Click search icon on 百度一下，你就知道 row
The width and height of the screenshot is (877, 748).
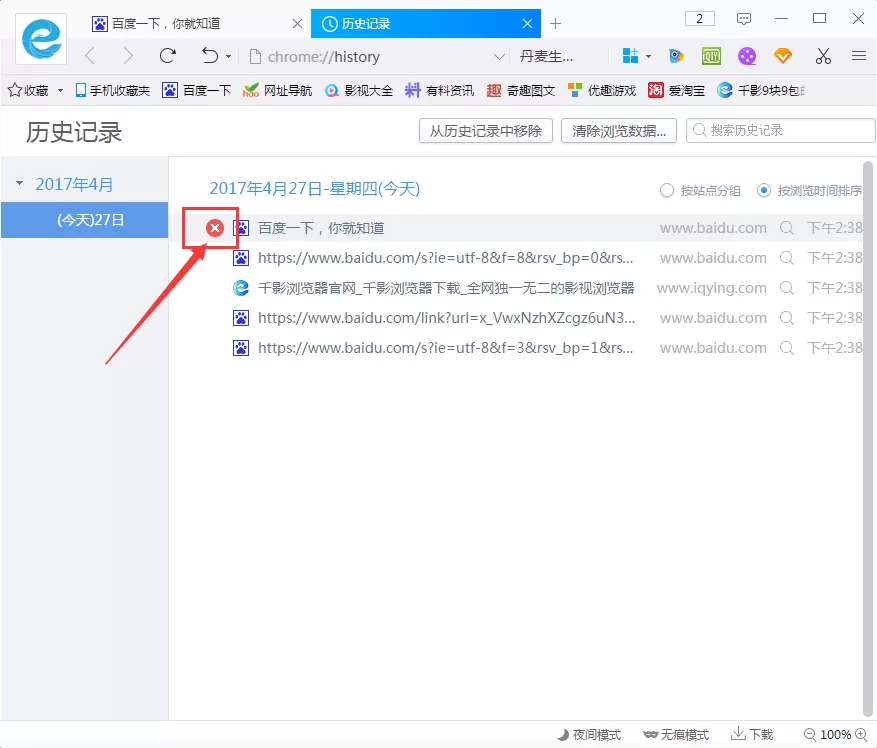[786, 228]
